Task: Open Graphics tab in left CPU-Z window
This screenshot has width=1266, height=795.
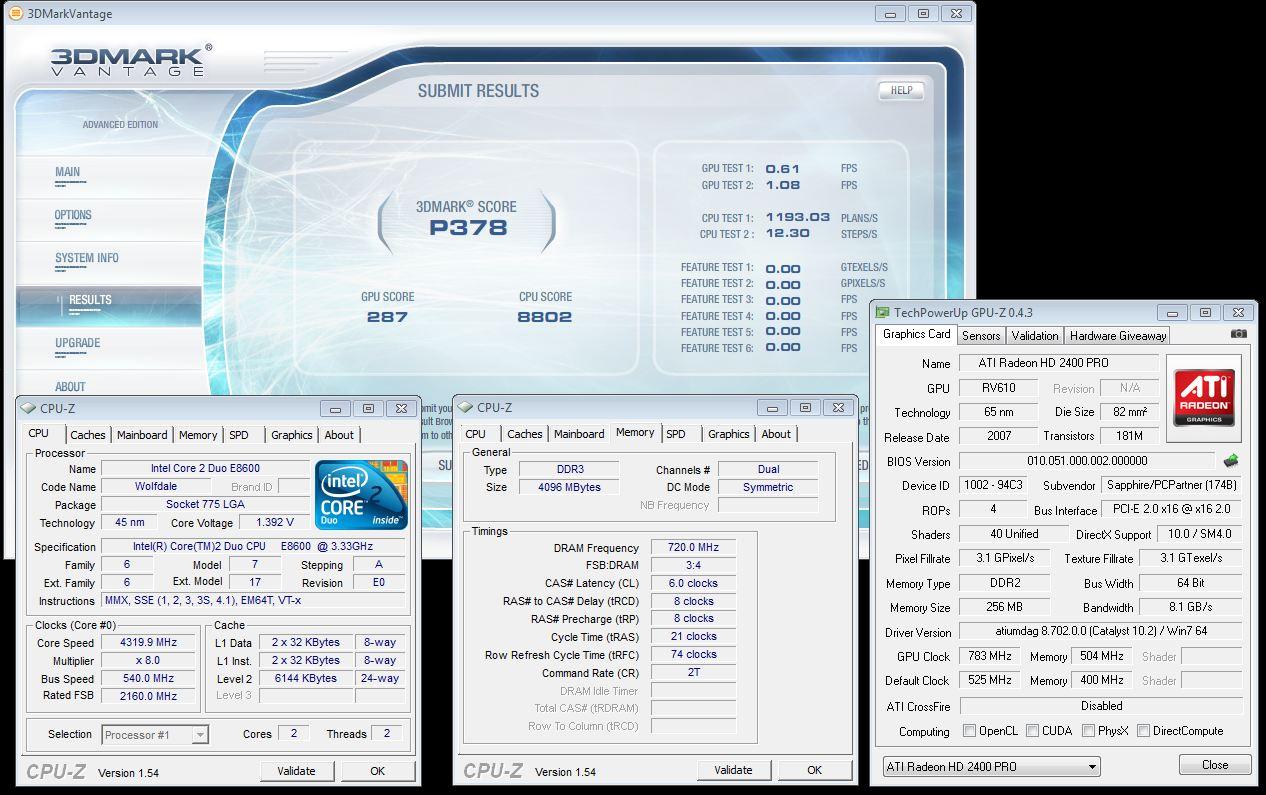Action: click(292, 435)
